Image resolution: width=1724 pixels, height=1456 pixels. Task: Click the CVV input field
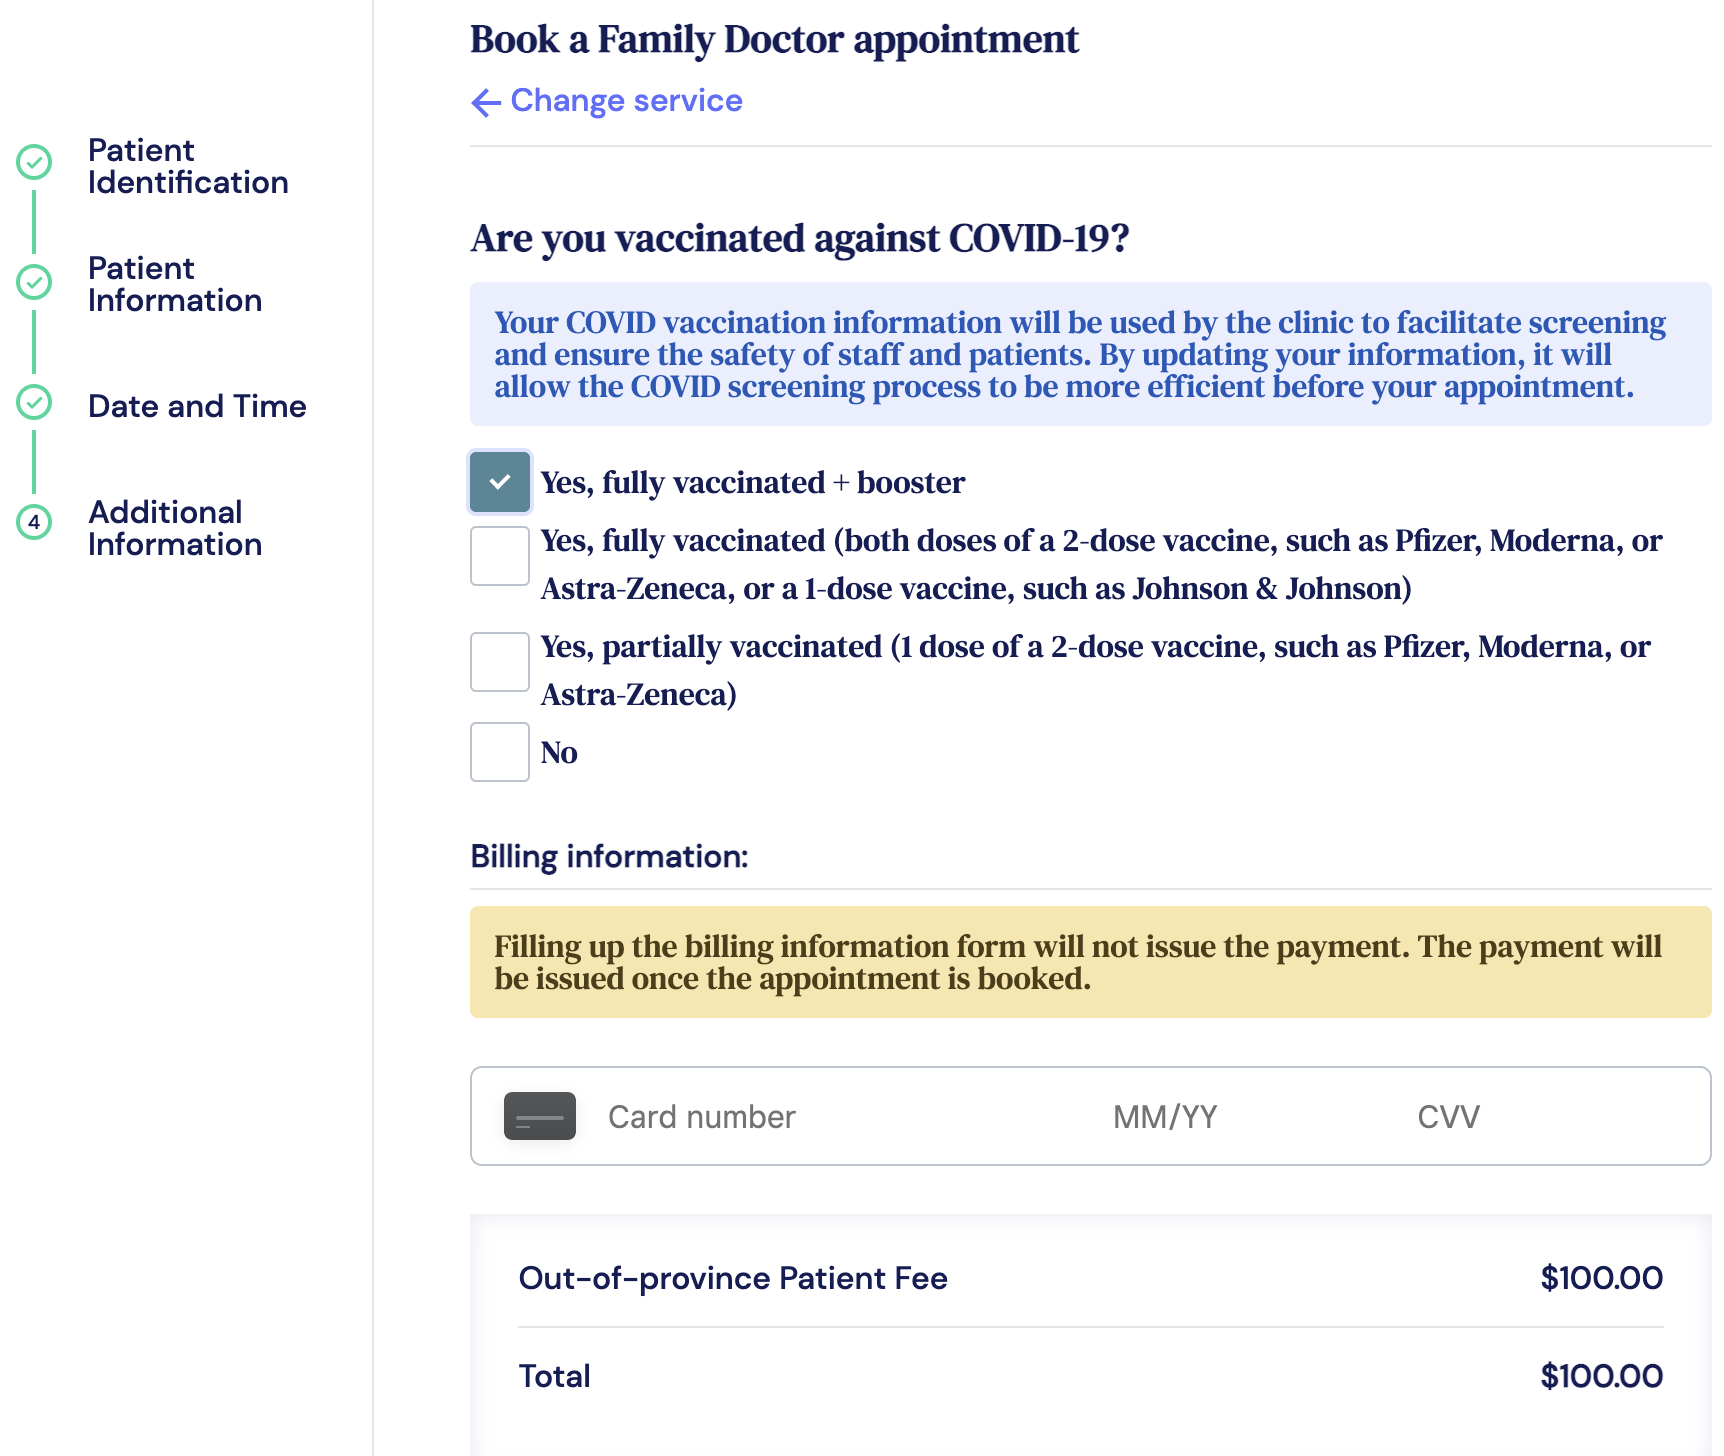click(1448, 1116)
